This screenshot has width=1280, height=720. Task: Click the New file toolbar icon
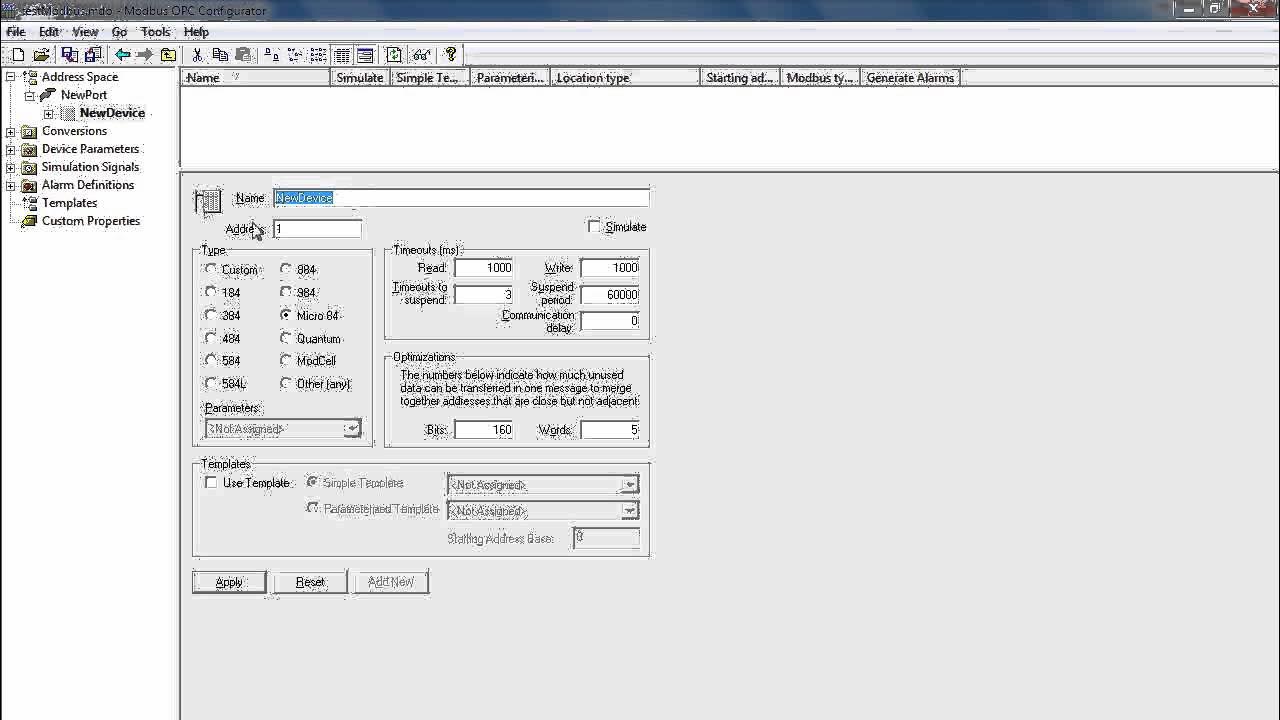18,55
